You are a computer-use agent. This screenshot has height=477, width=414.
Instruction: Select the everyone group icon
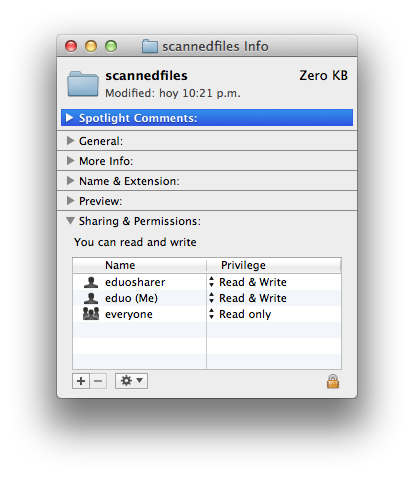(91, 314)
